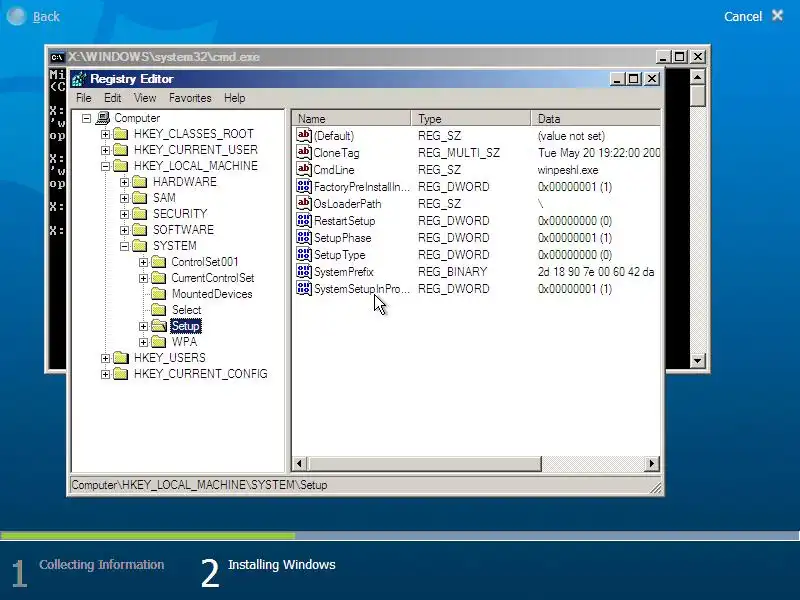The height and width of the screenshot is (600, 800).
Task: Collapse the Computer root node
Action: coord(87,118)
